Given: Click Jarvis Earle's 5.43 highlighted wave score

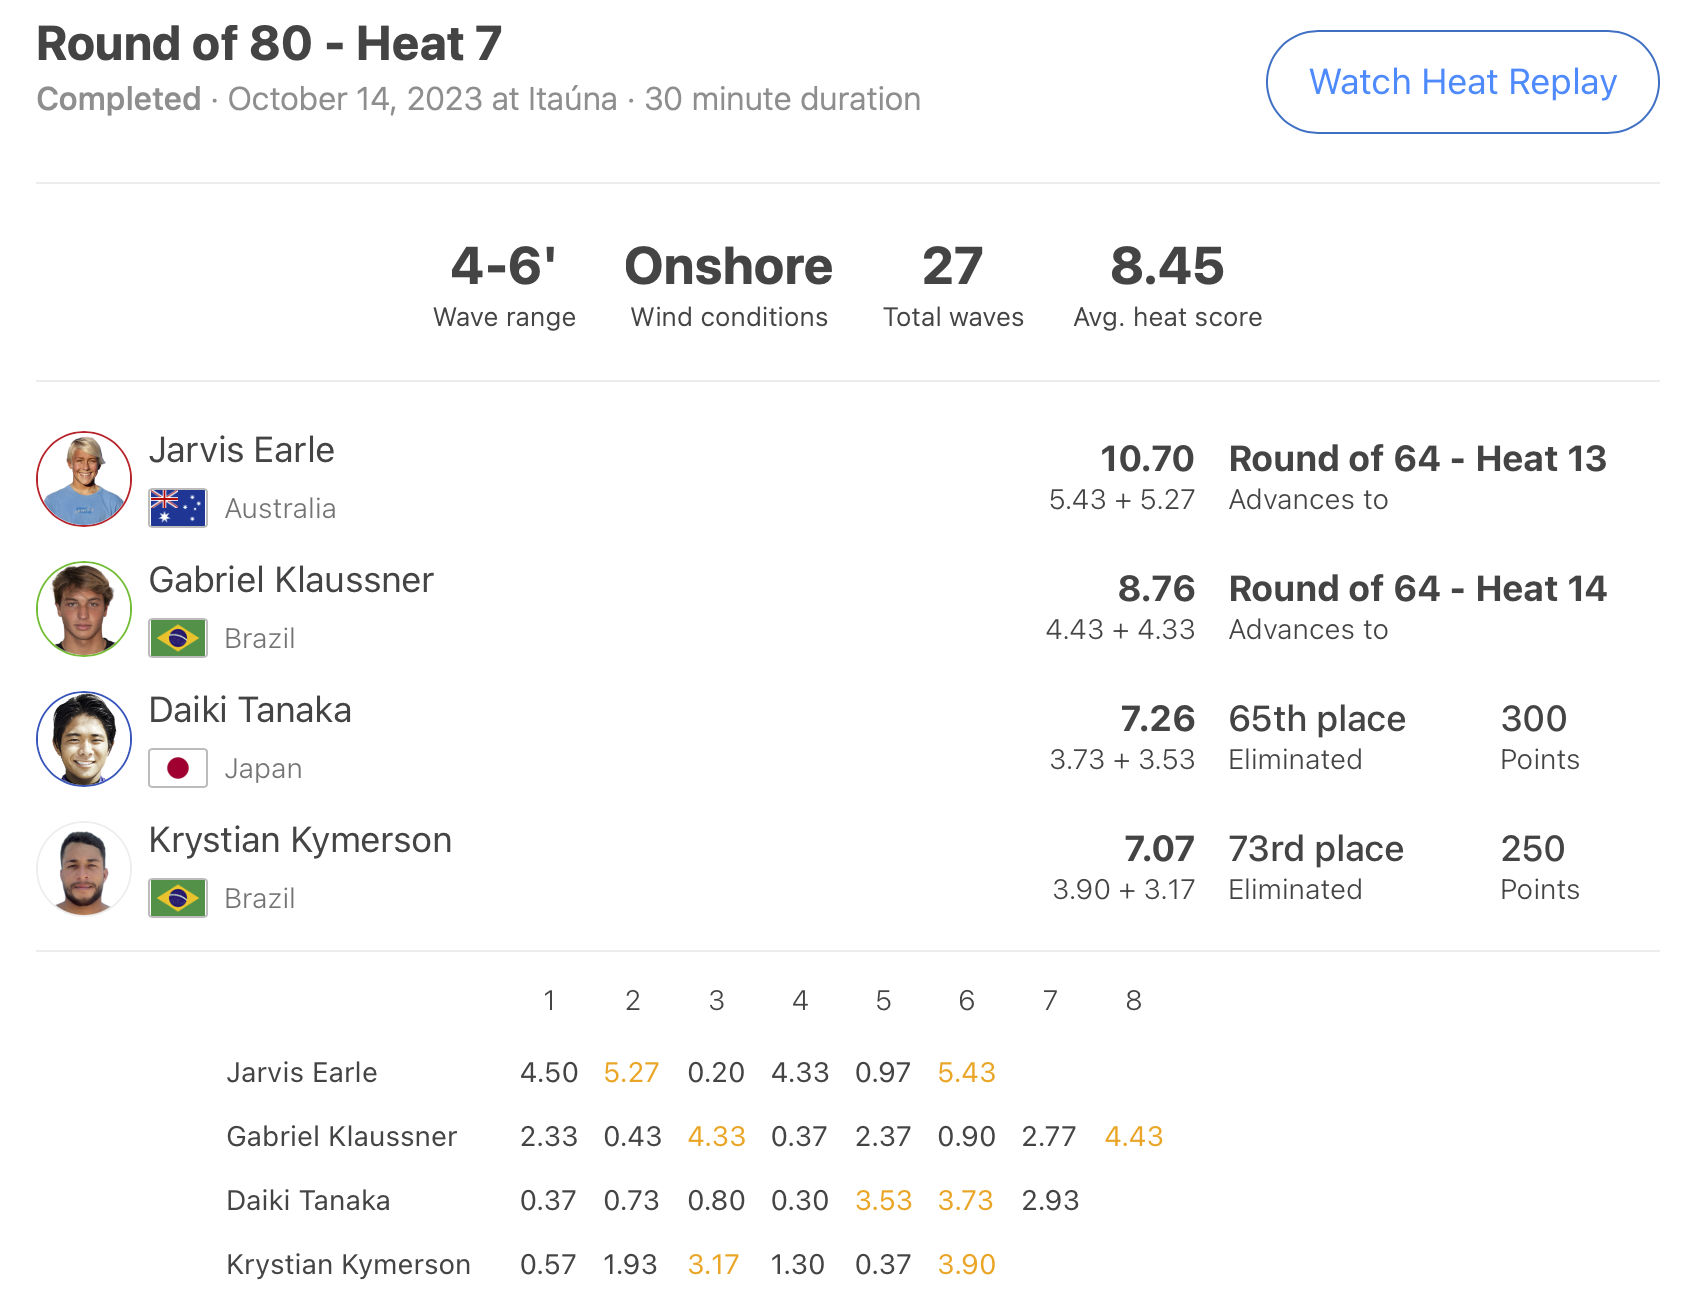Looking at the screenshot, I should [x=966, y=1072].
